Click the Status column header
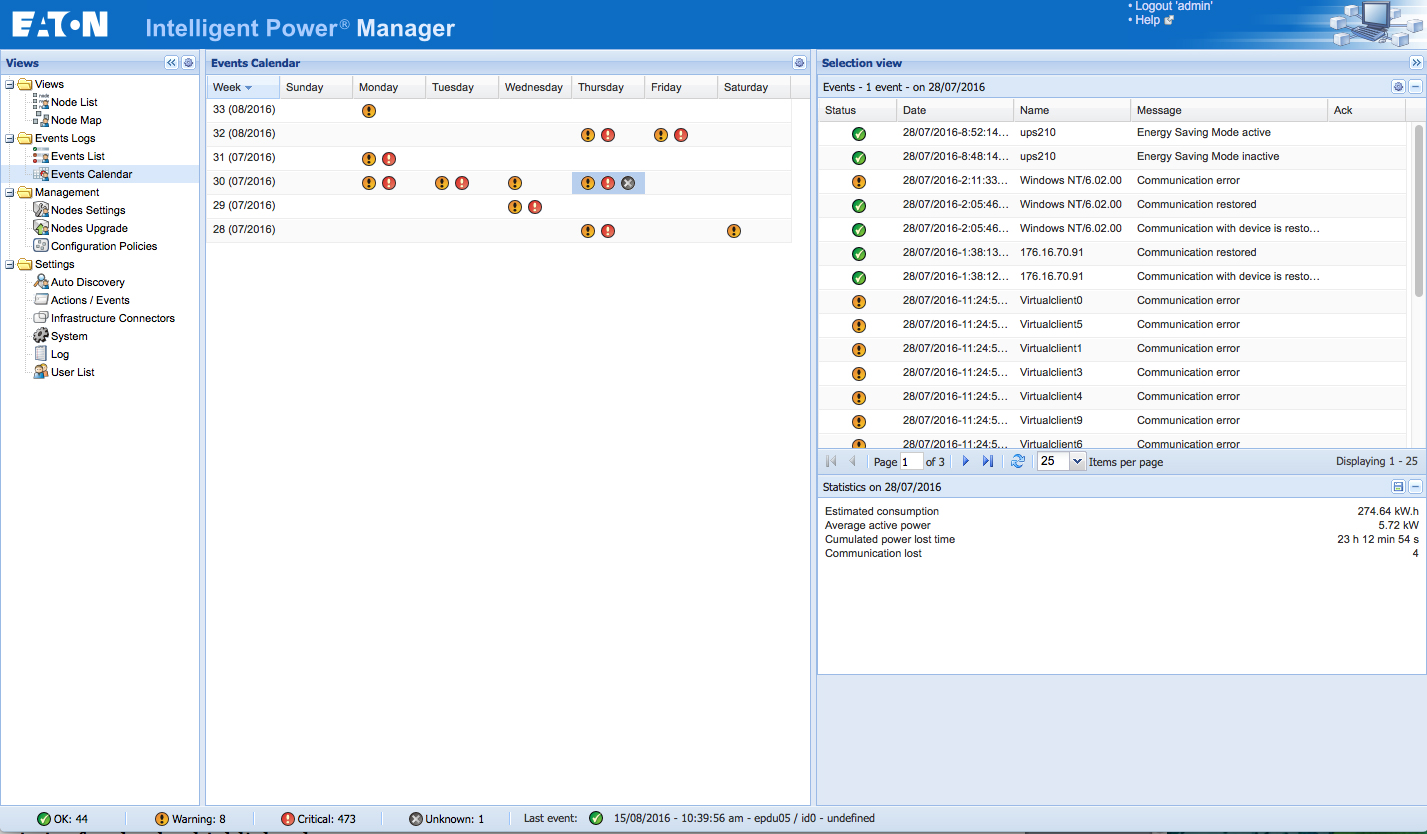Screen dimensions: 1427x834 point(857,110)
